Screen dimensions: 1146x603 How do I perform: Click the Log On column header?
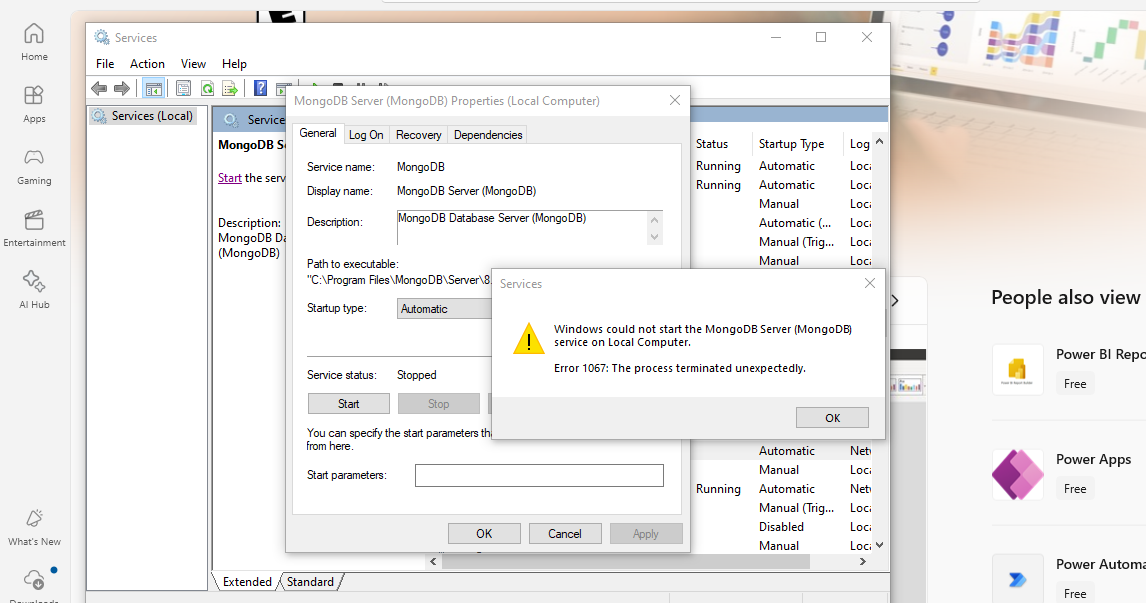coord(860,144)
